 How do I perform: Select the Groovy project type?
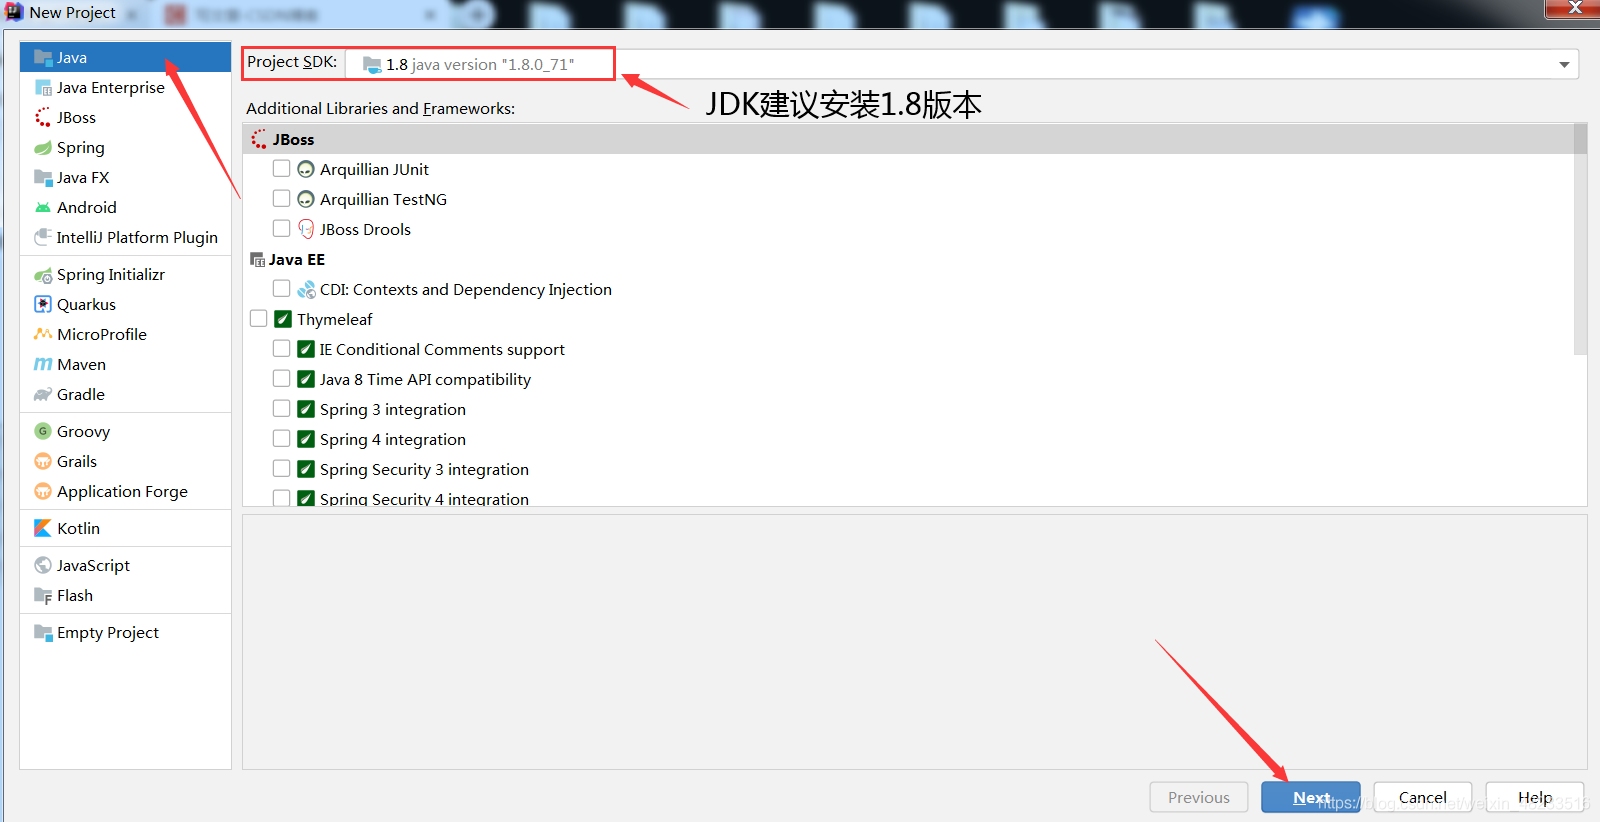125,431
